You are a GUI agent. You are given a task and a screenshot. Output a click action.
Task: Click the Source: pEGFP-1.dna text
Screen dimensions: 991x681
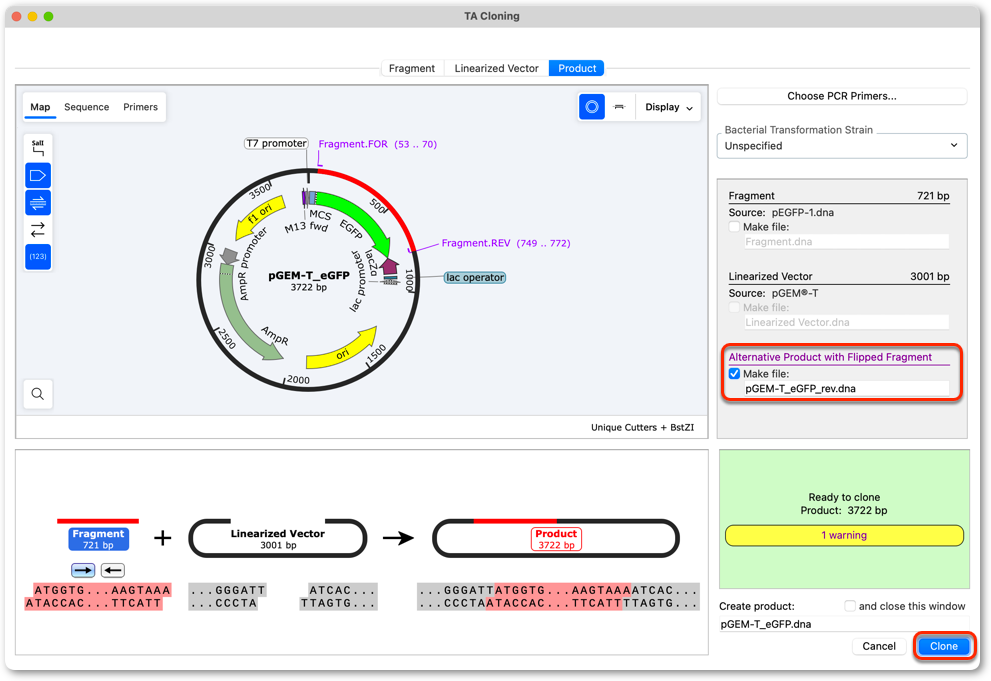tap(781, 212)
